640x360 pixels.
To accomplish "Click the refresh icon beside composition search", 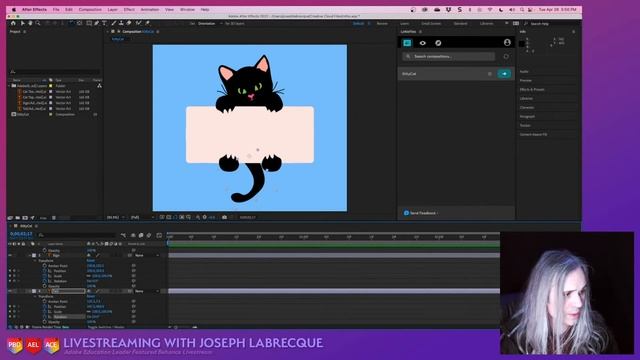I will pos(506,56).
